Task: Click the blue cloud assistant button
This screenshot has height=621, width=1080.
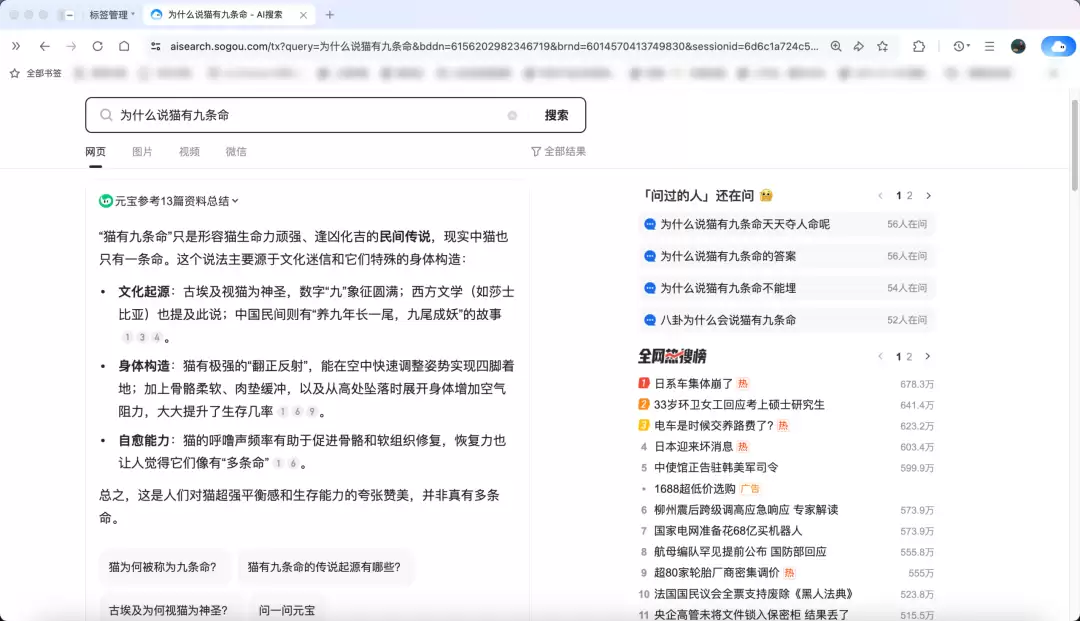Action: coord(1058,46)
